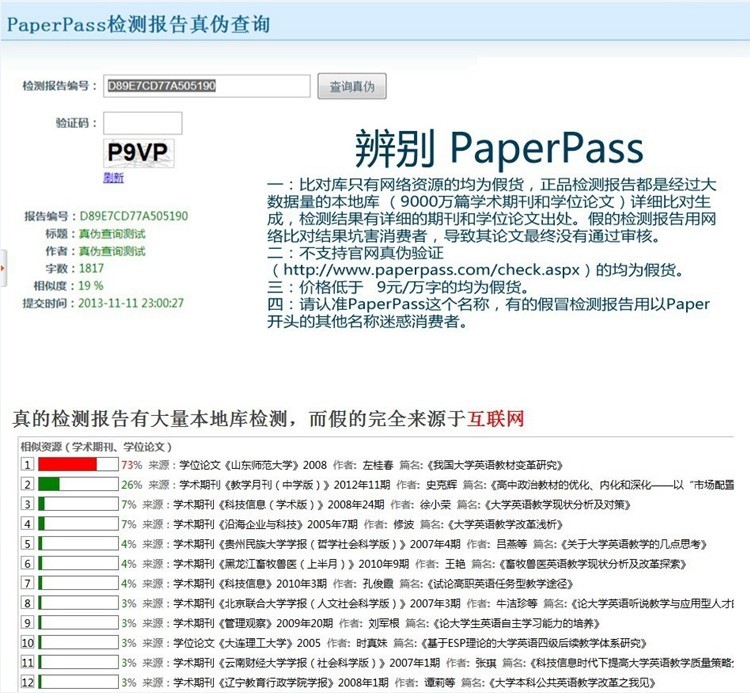Click the 相似资源 section header

click(x=98, y=446)
